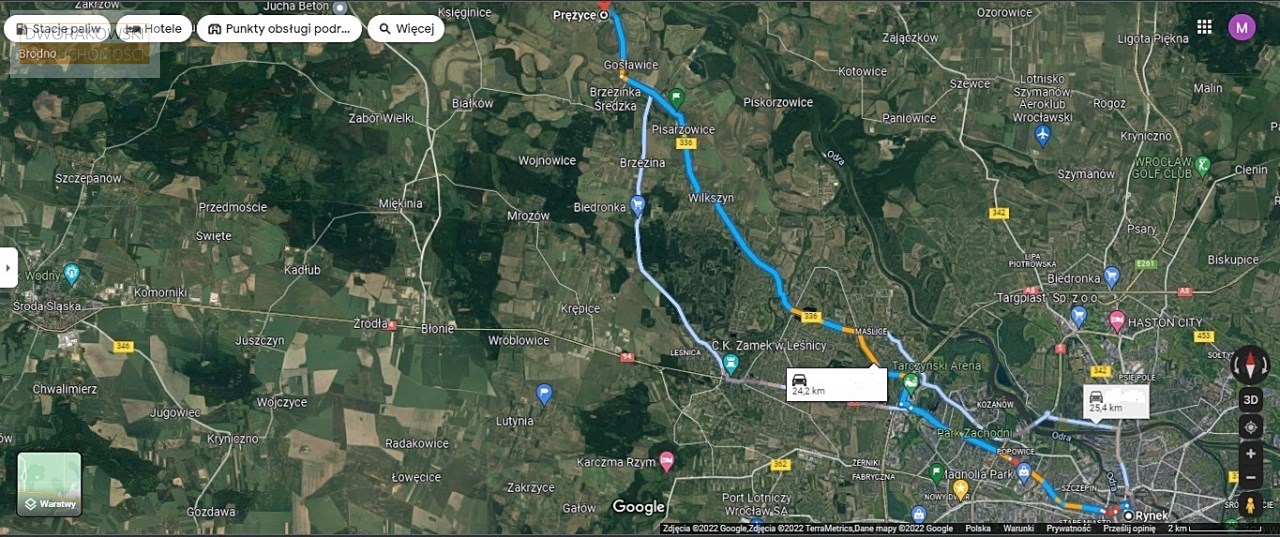
Task: Open the Prywatność footer link
Action: coord(1068,528)
